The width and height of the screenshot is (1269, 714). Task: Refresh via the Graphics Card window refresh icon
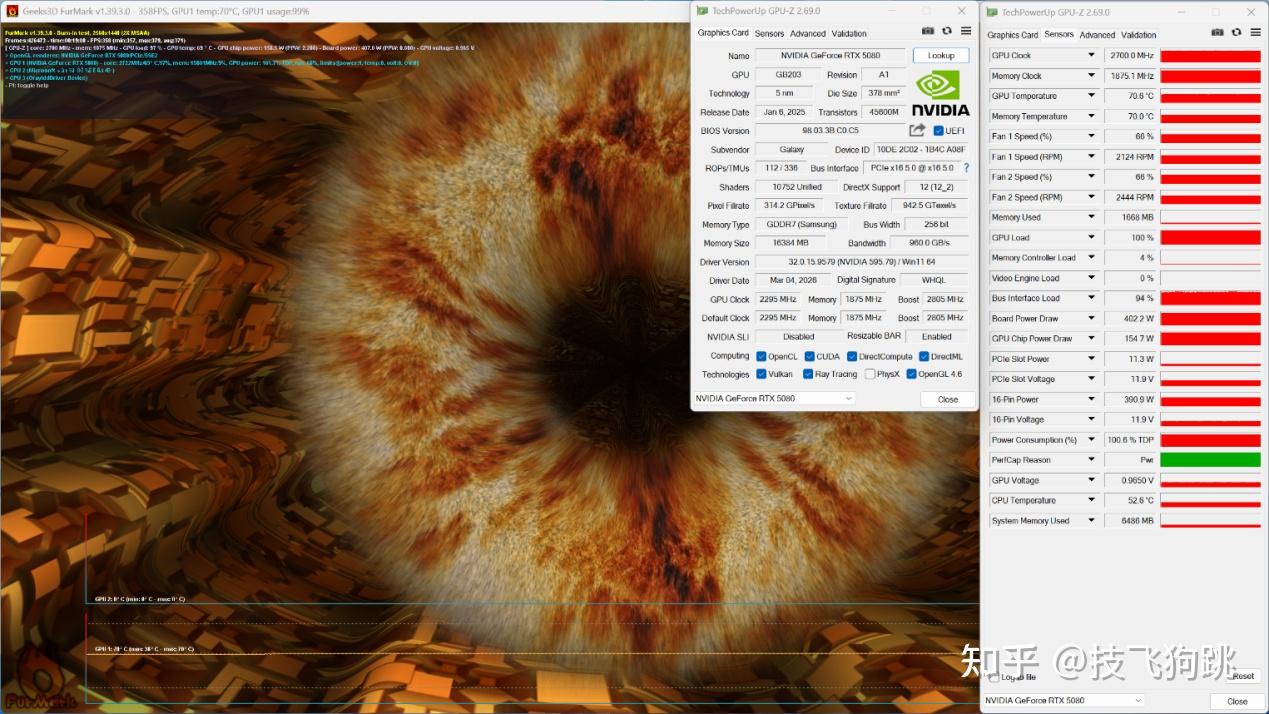pos(947,32)
